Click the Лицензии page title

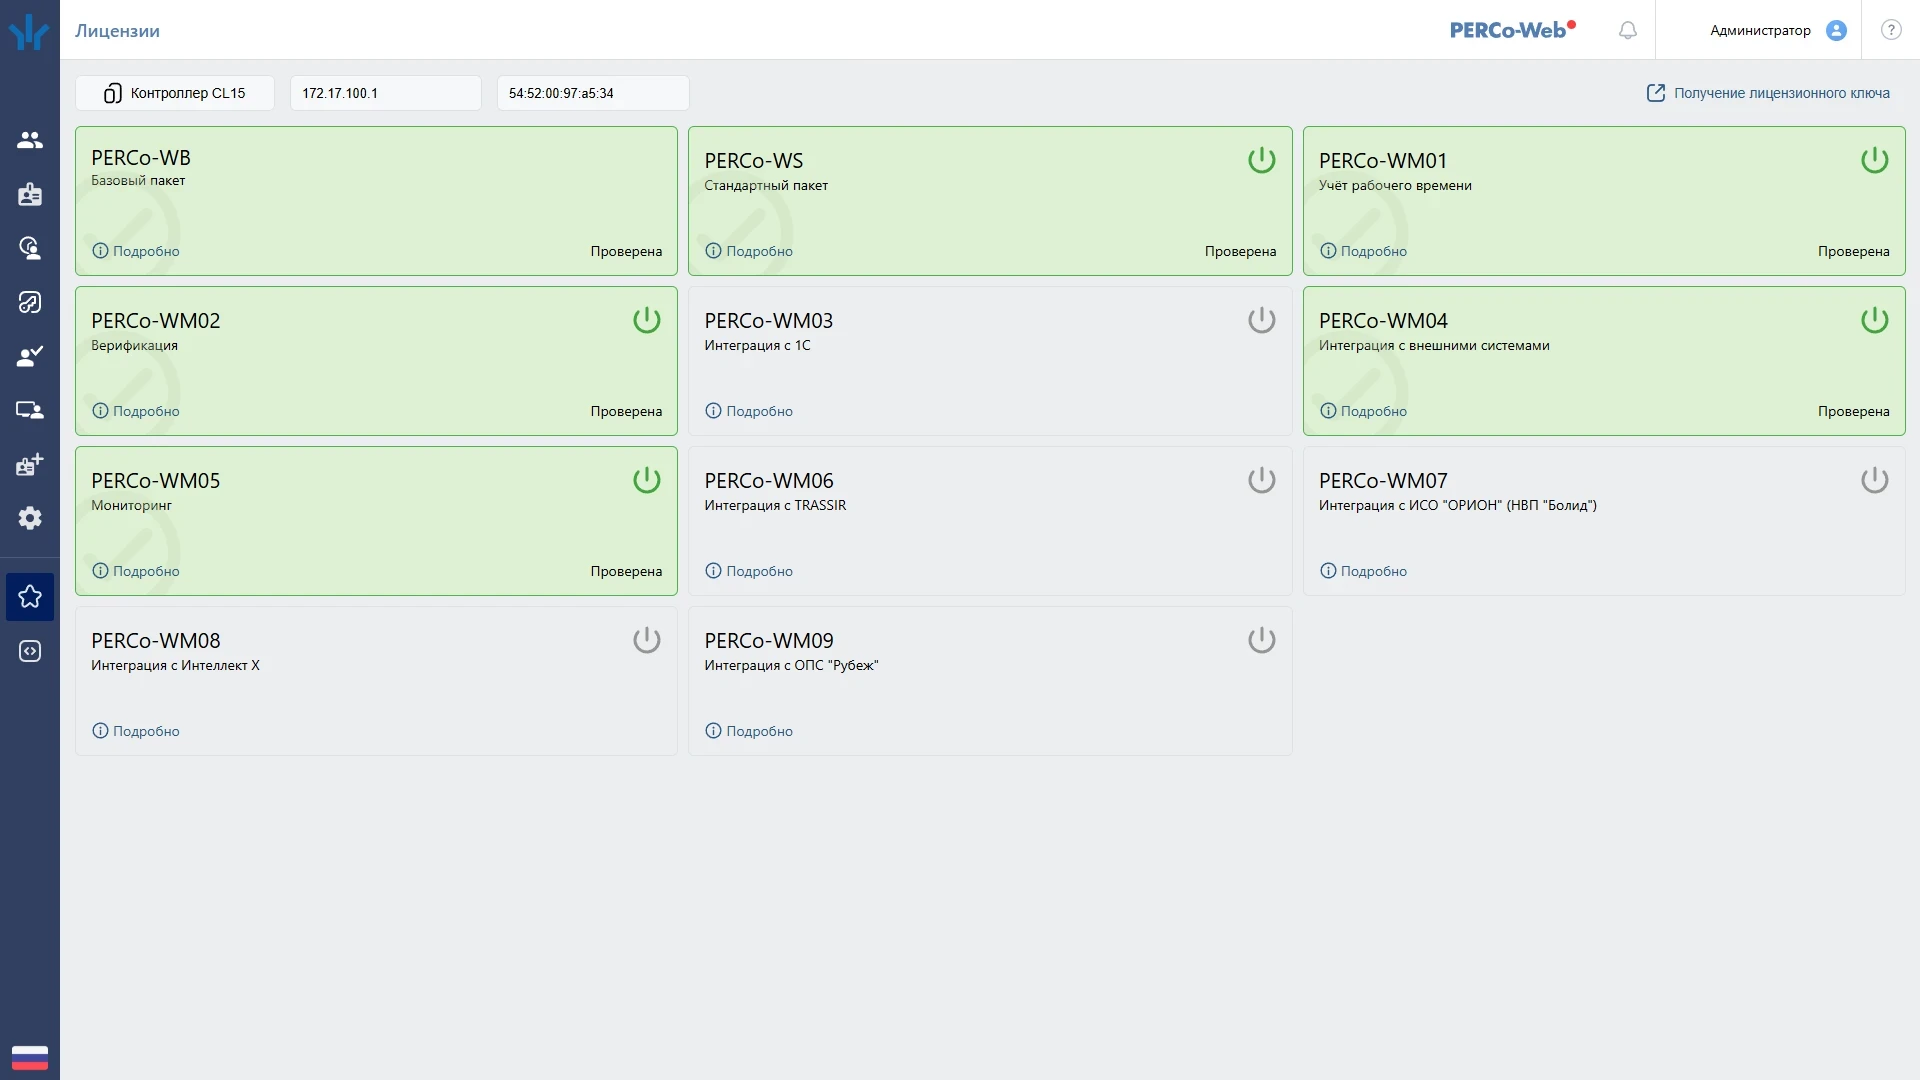click(117, 31)
